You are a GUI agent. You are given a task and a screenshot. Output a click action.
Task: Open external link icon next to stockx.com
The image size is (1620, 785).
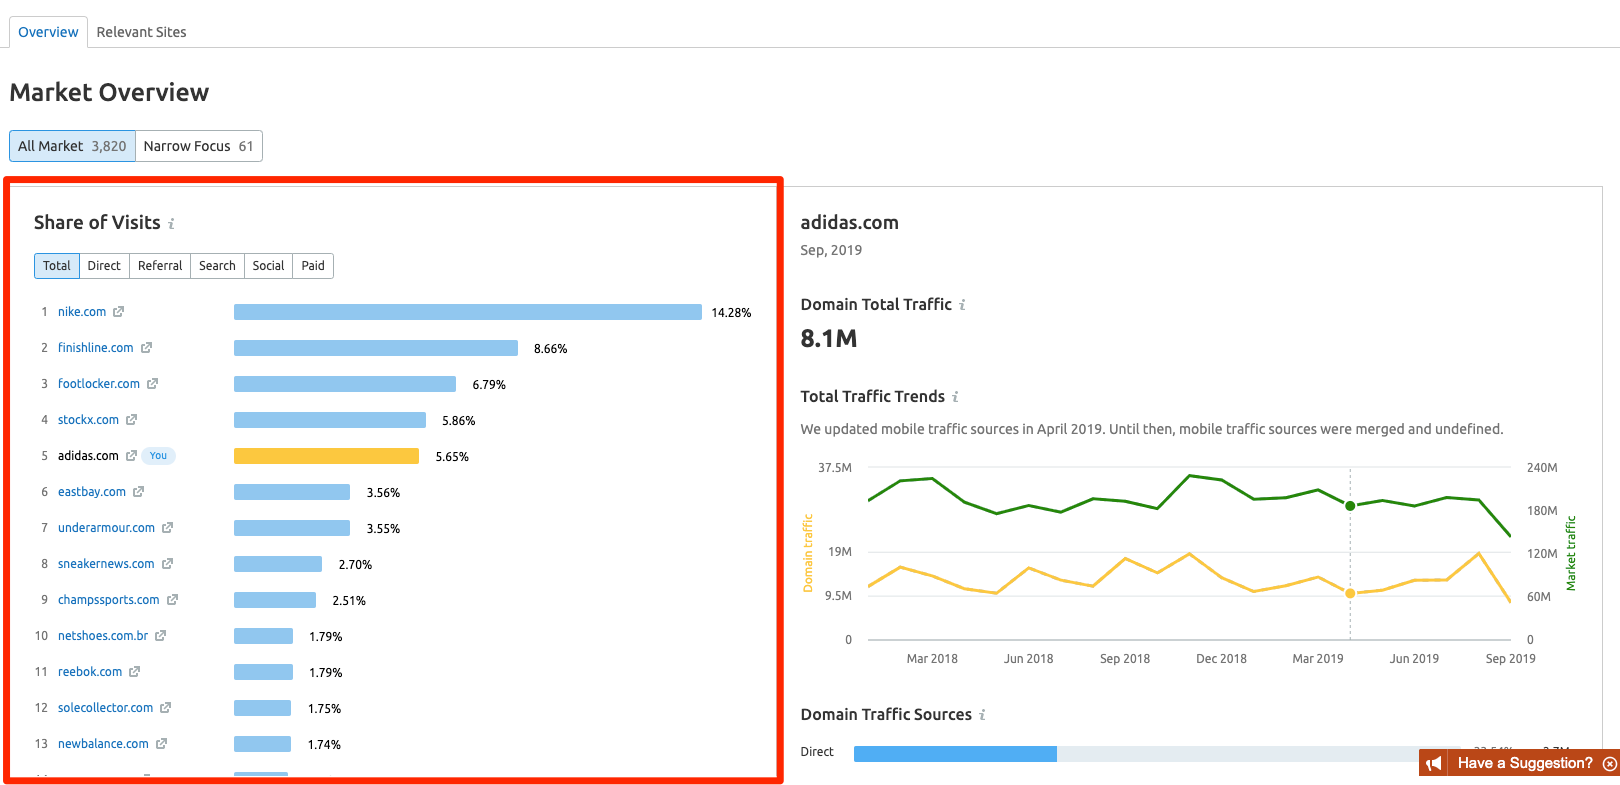click(131, 420)
